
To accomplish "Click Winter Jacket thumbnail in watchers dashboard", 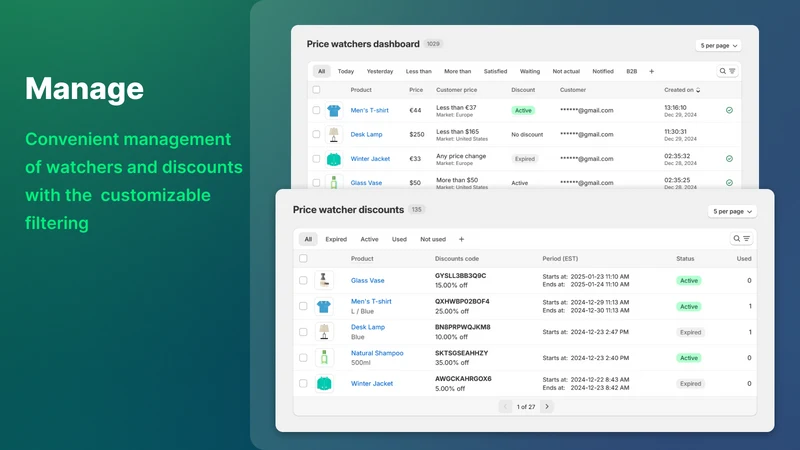I will [334, 159].
